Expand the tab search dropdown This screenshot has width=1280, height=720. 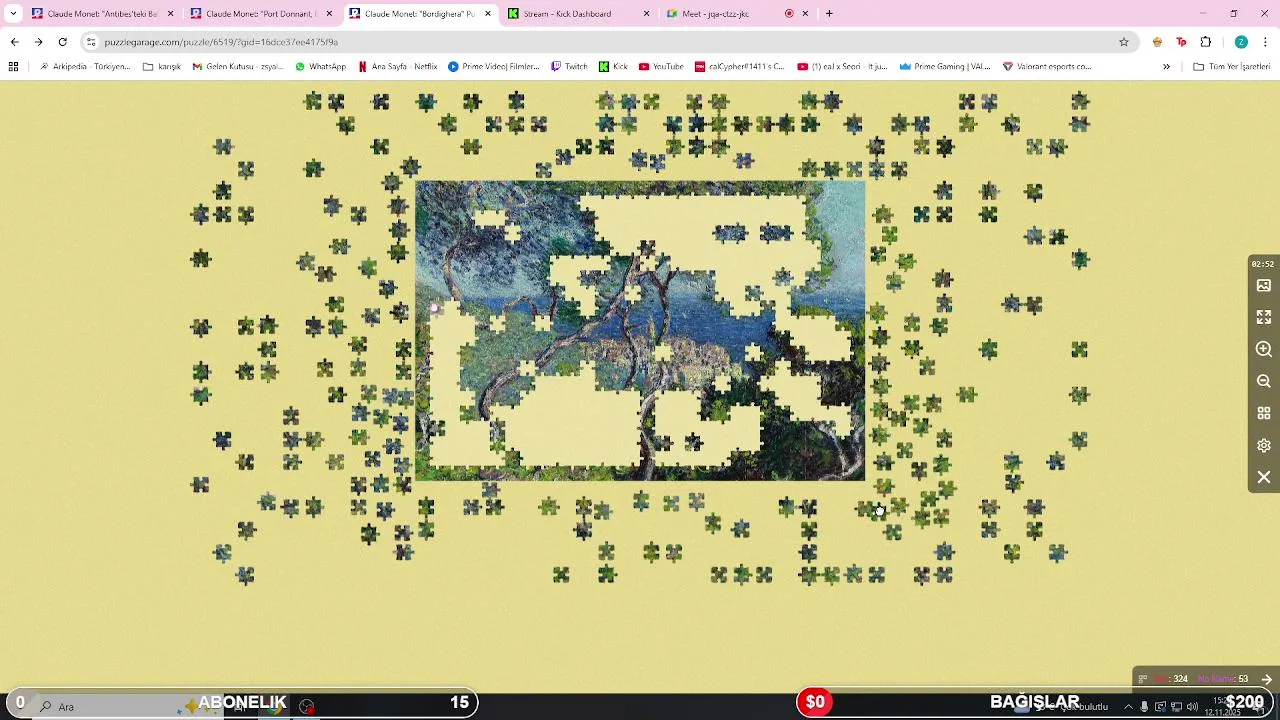pyautogui.click(x=13, y=14)
